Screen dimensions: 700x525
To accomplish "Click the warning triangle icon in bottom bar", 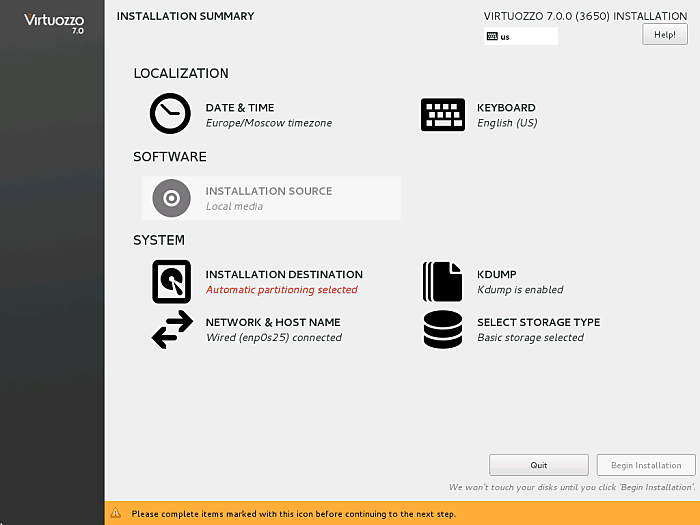I will 117,514.
